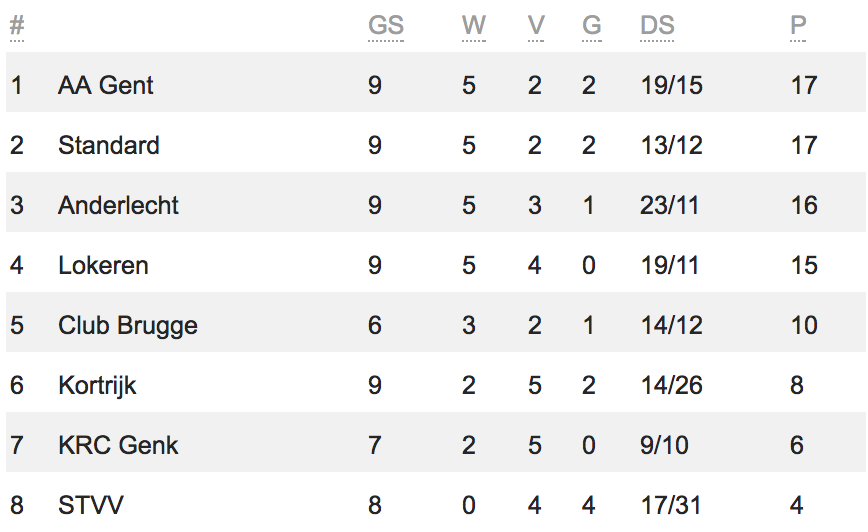Click the P points column header
This screenshot has width=868, height=532.
798,25
